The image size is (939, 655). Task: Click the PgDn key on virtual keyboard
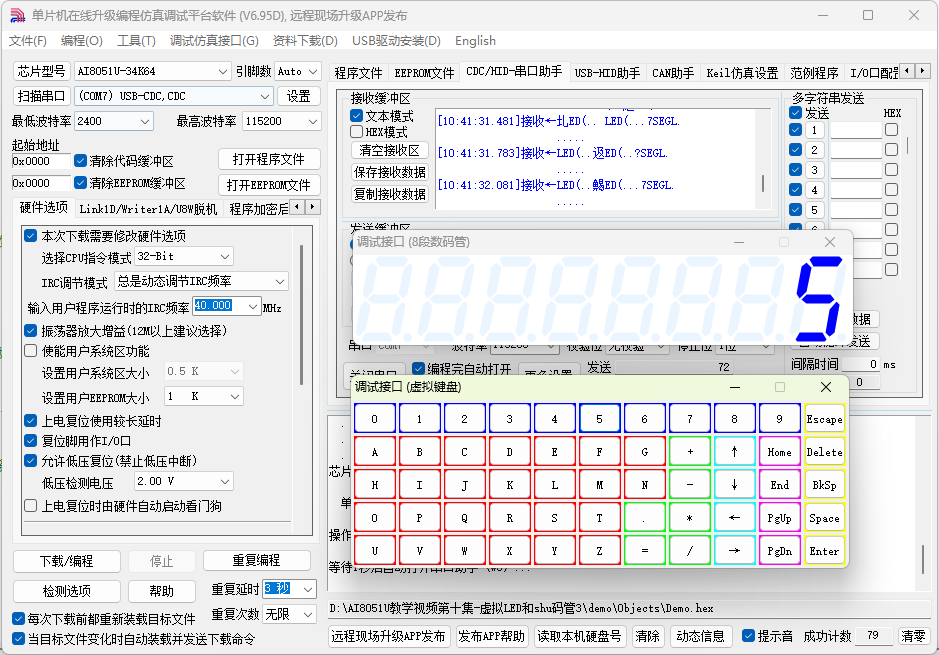tap(780, 551)
